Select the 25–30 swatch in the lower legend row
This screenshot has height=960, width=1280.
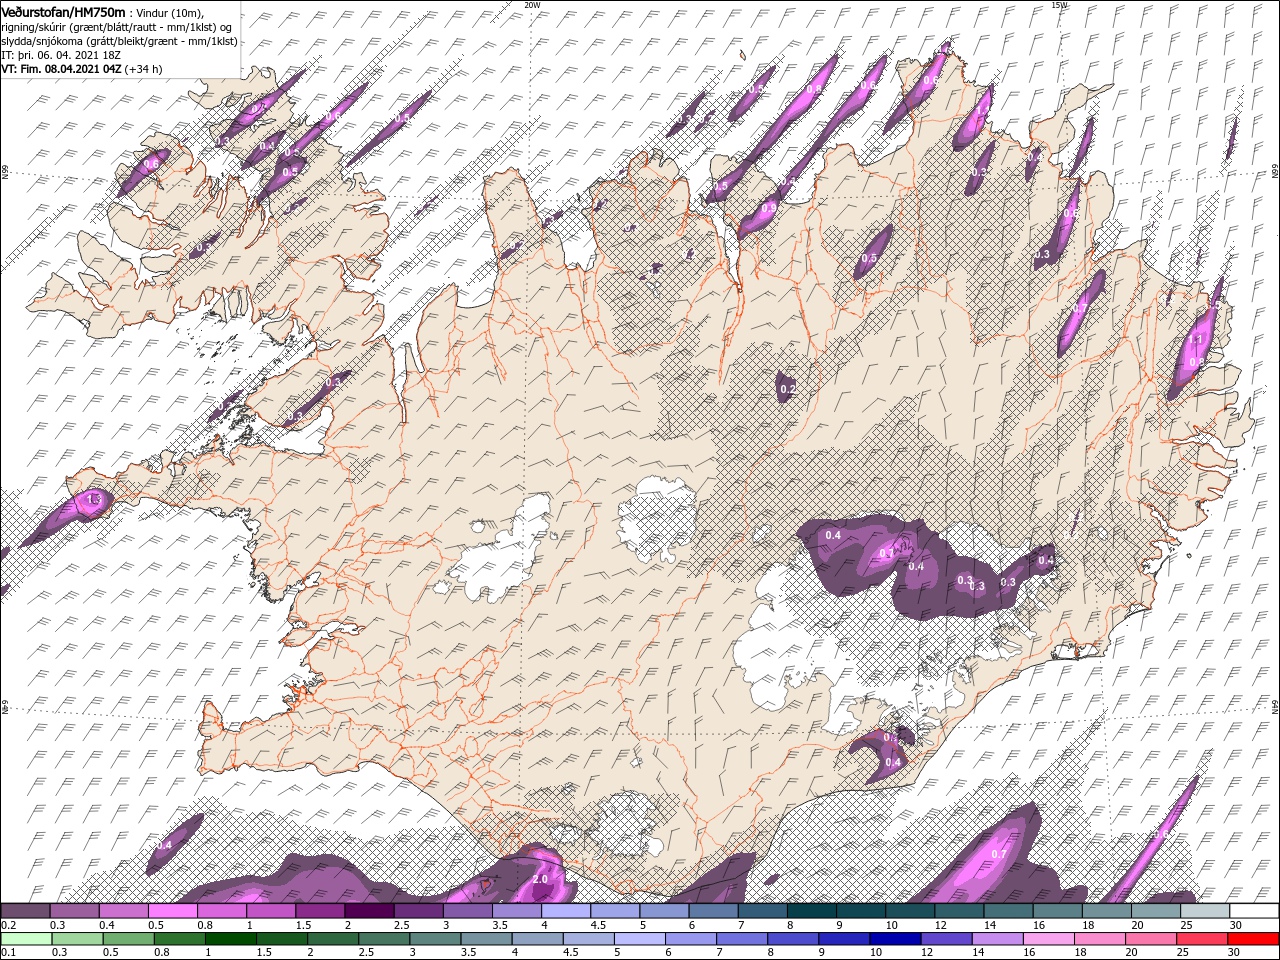(x=1200, y=939)
